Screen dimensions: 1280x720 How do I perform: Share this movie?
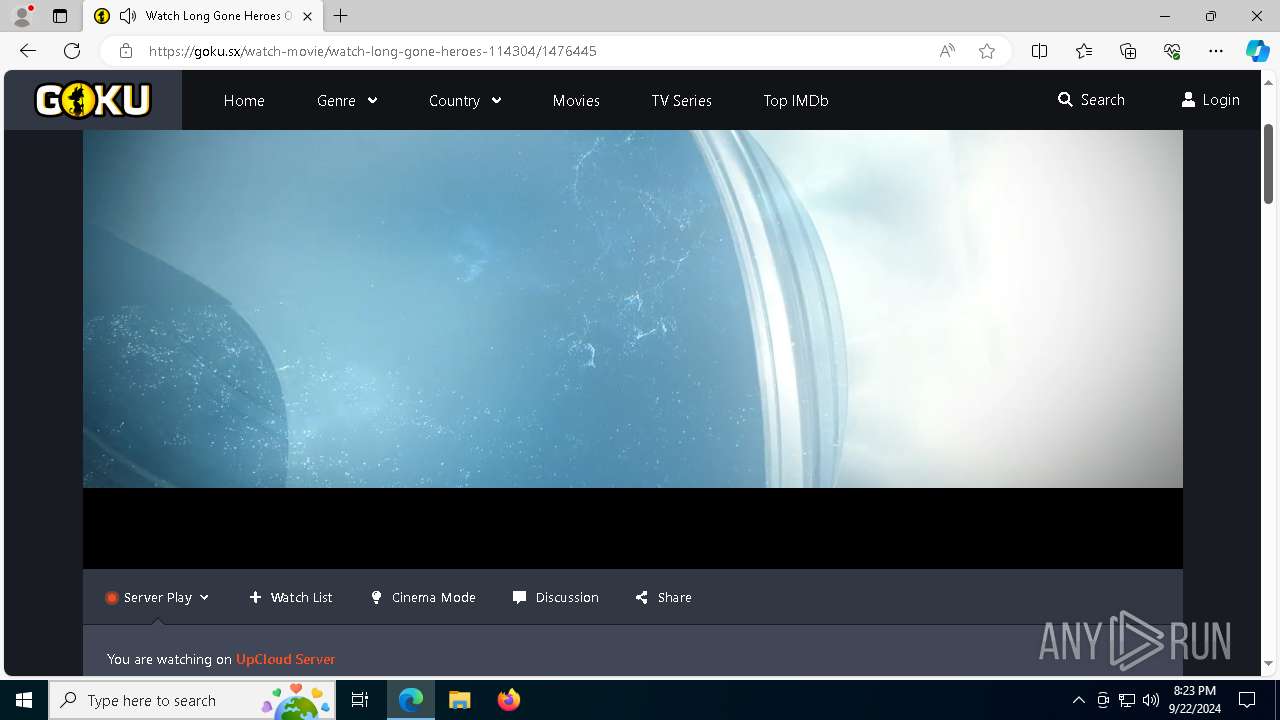663,597
